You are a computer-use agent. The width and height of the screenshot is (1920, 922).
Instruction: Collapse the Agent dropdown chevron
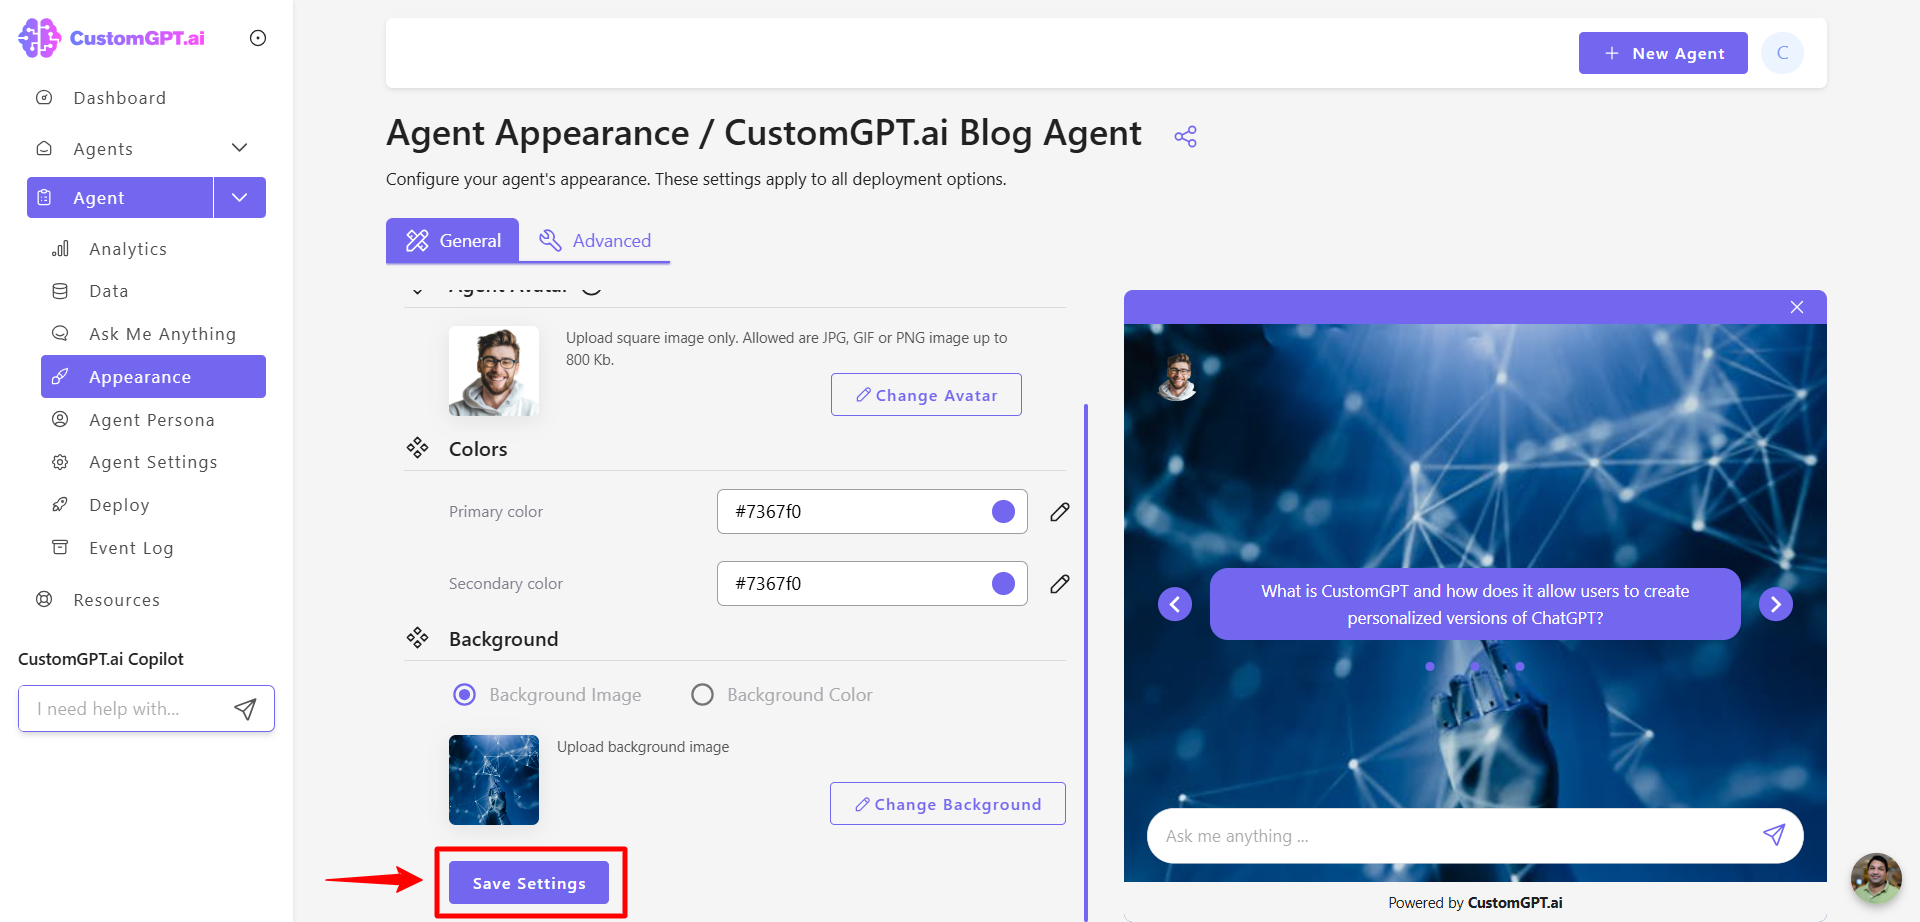pos(240,197)
